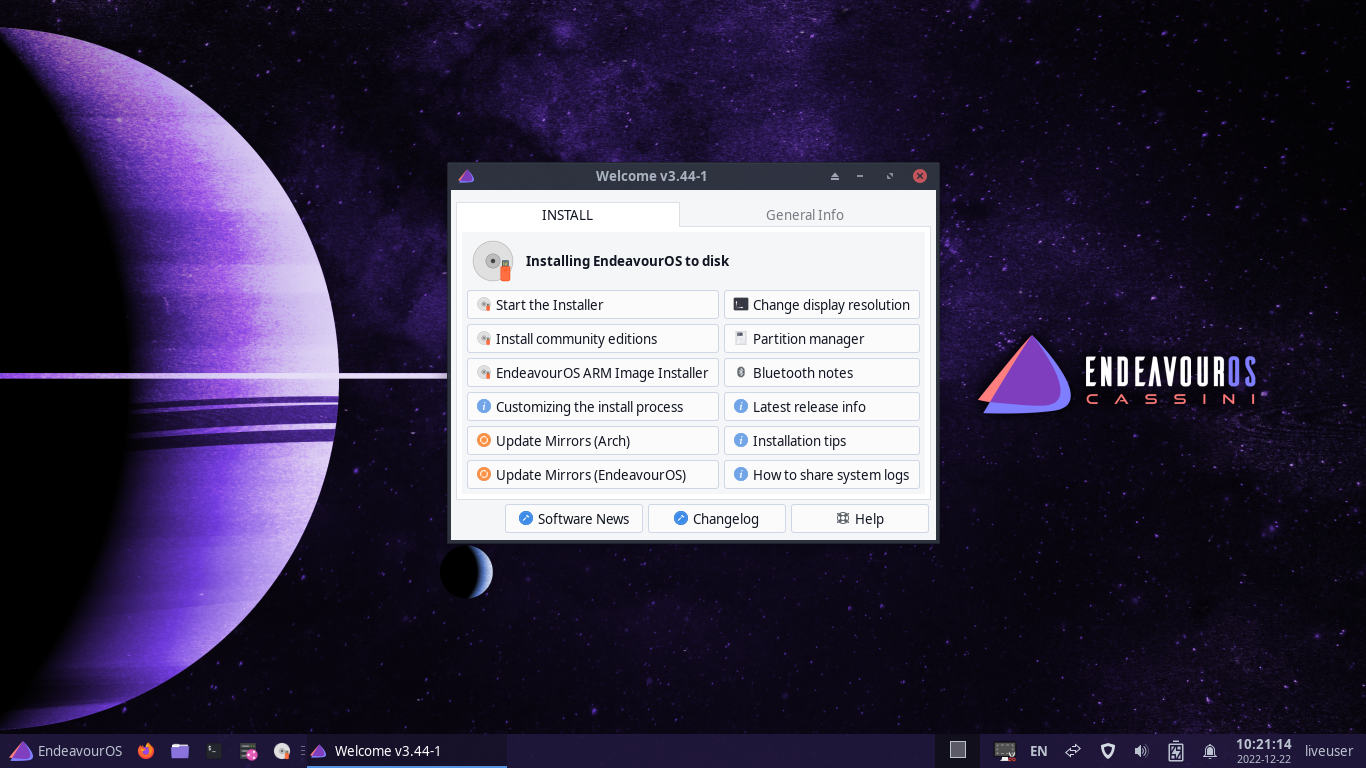Open the clock showing 10:21:14

click(x=1263, y=751)
